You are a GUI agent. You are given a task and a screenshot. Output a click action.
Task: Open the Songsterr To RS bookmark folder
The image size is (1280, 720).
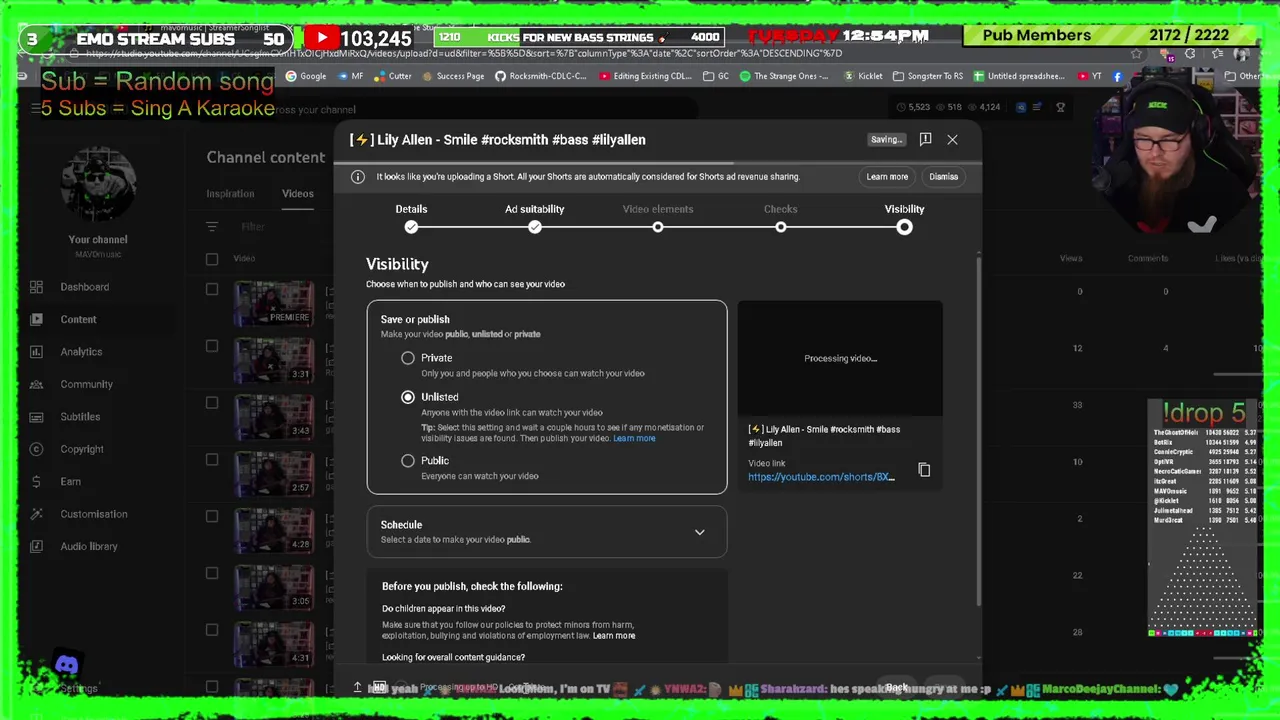[928, 76]
